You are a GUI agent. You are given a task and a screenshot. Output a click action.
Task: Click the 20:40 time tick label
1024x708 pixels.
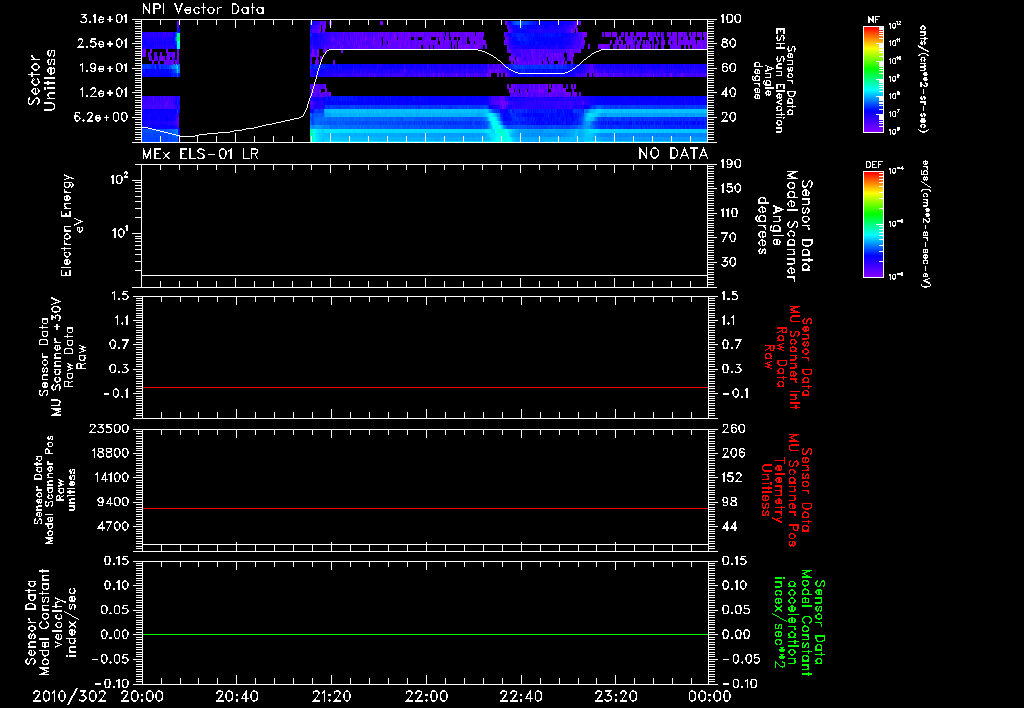click(x=236, y=697)
